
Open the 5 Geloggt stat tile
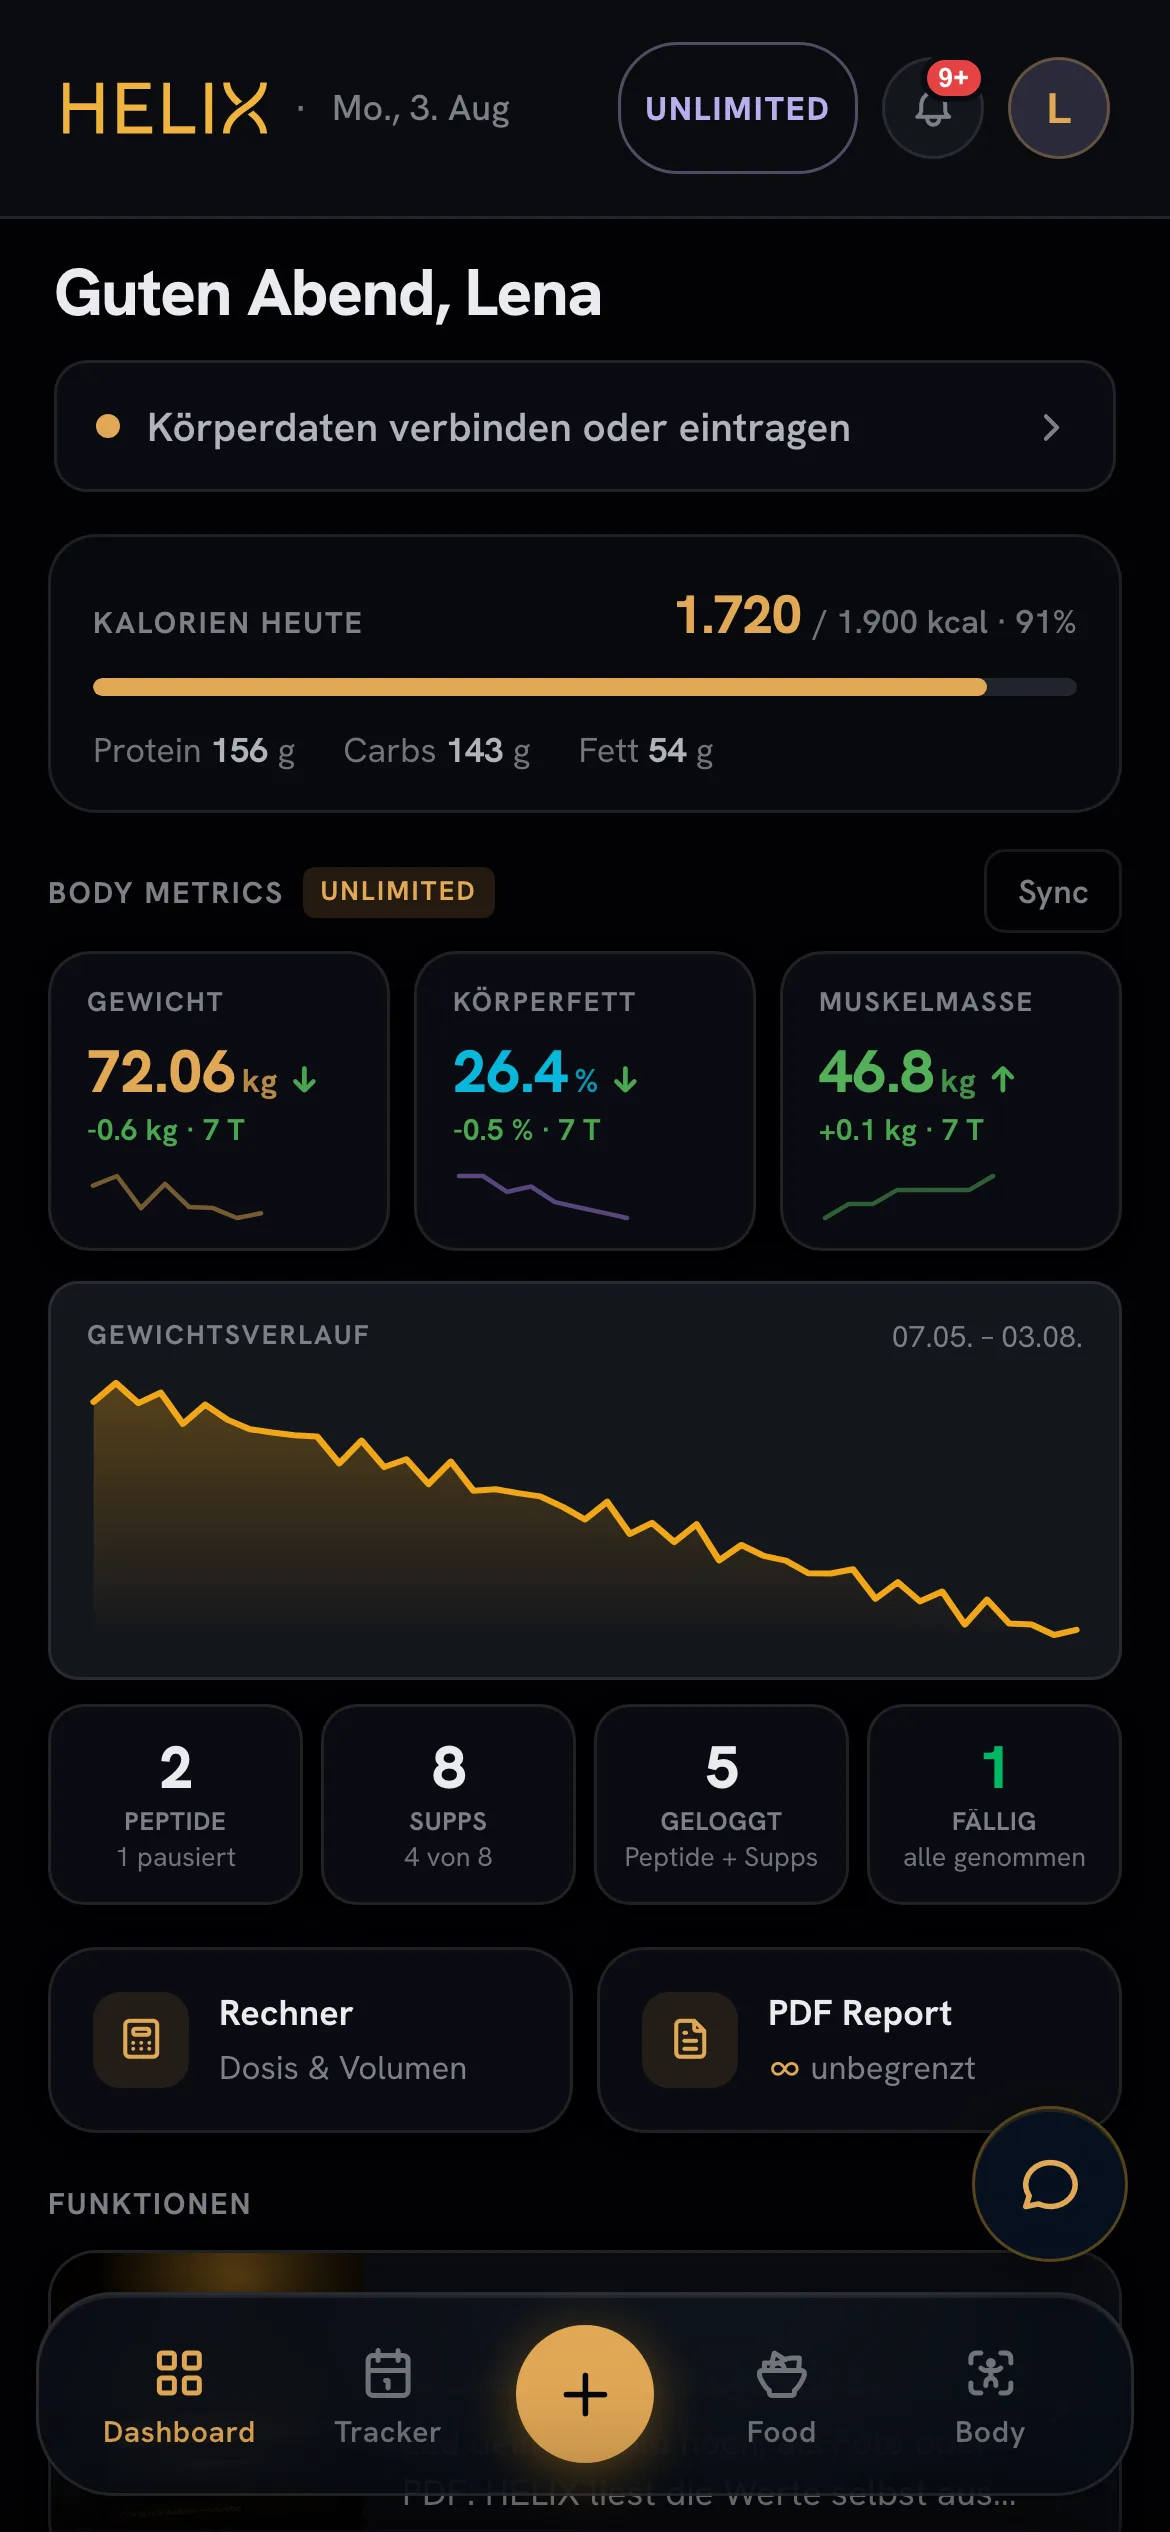coord(721,1804)
